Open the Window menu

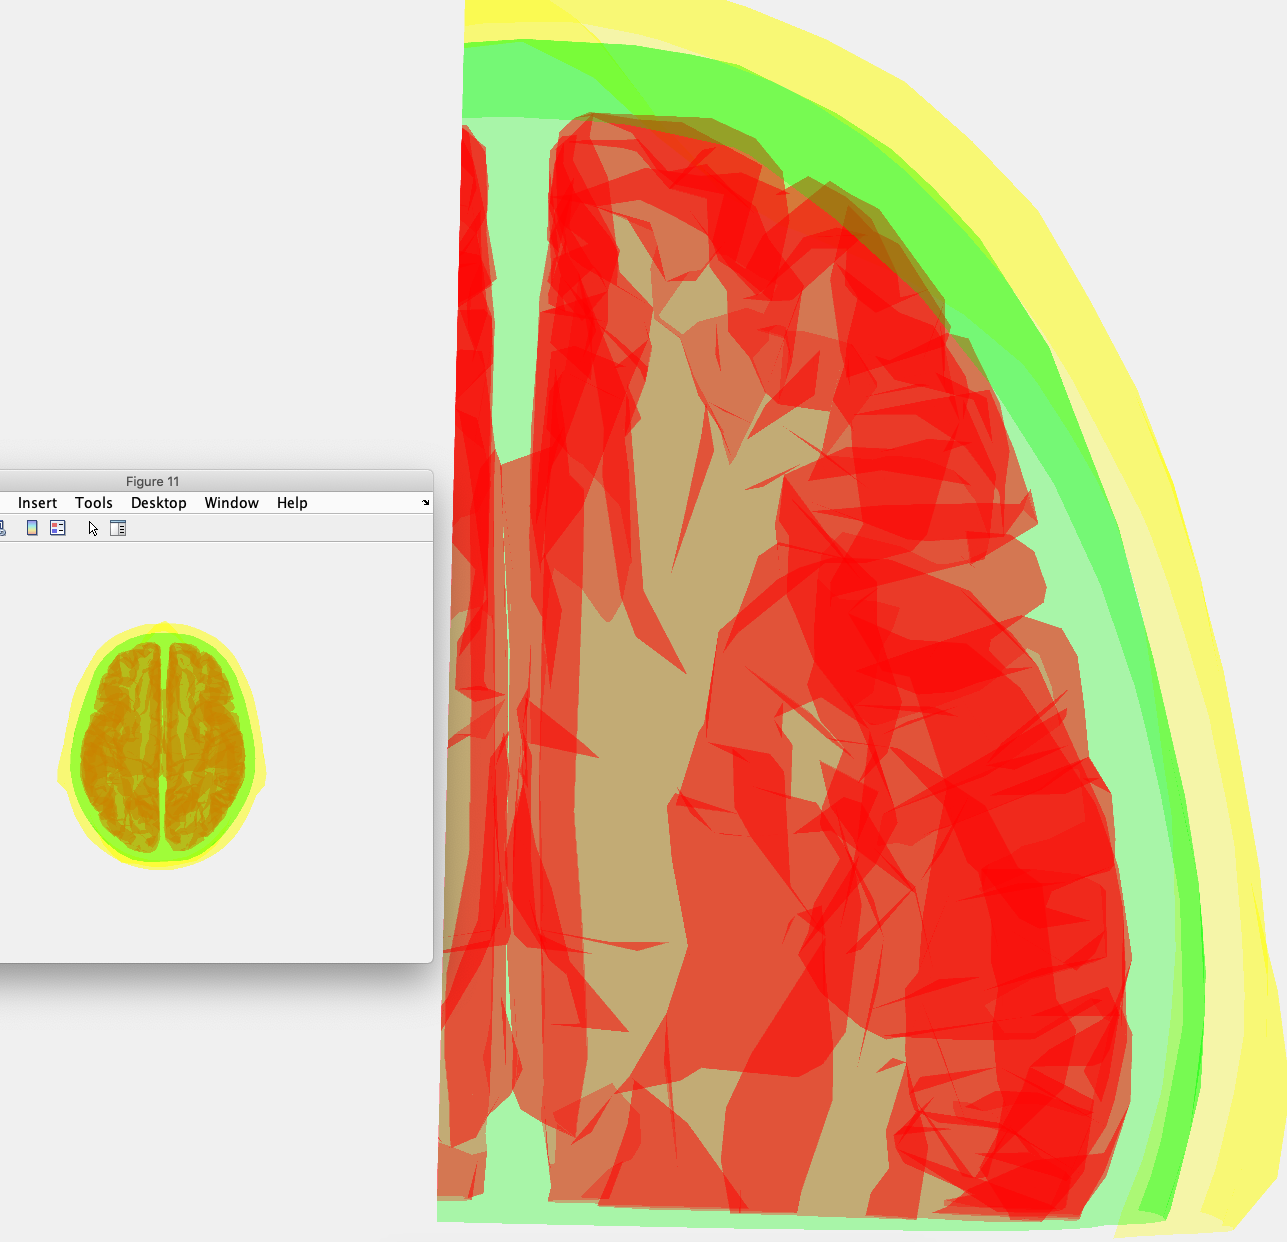click(x=232, y=503)
